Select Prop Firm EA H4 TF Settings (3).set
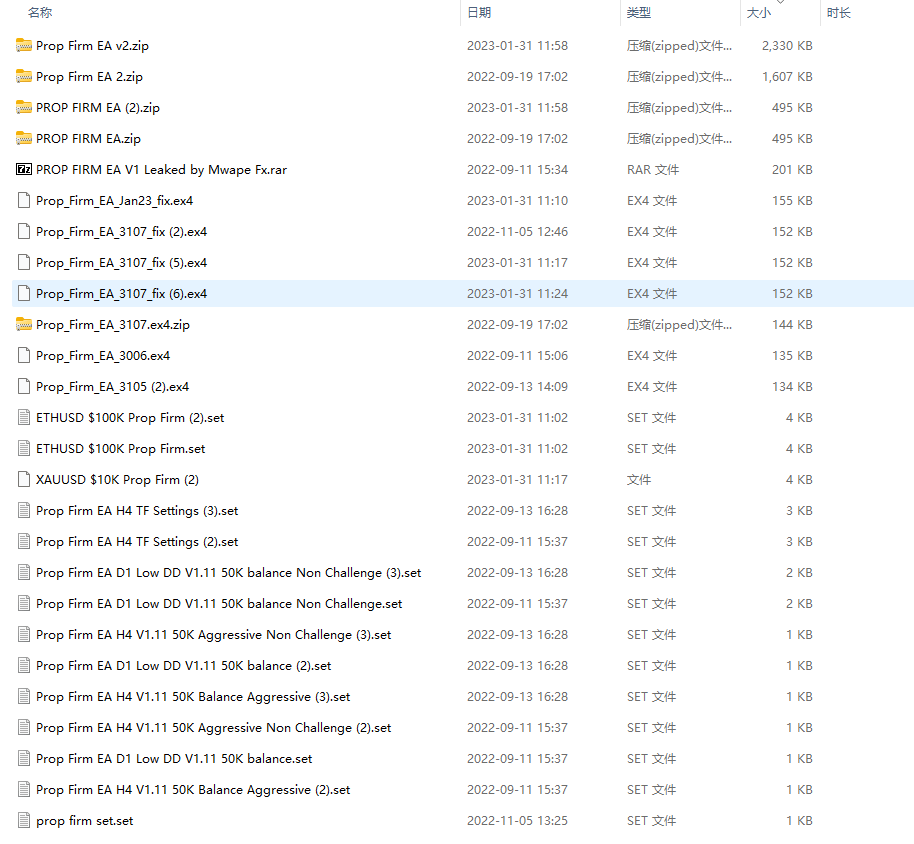914x844 pixels. coord(137,510)
